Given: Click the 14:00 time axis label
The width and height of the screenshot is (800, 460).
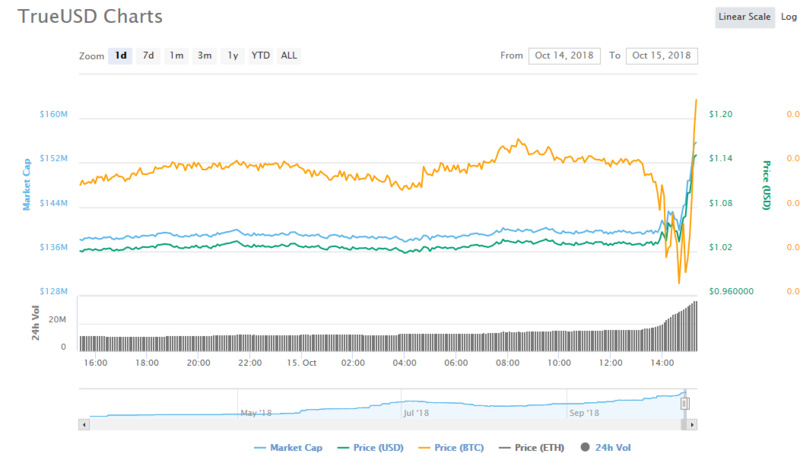Looking at the screenshot, I should [x=662, y=363].
